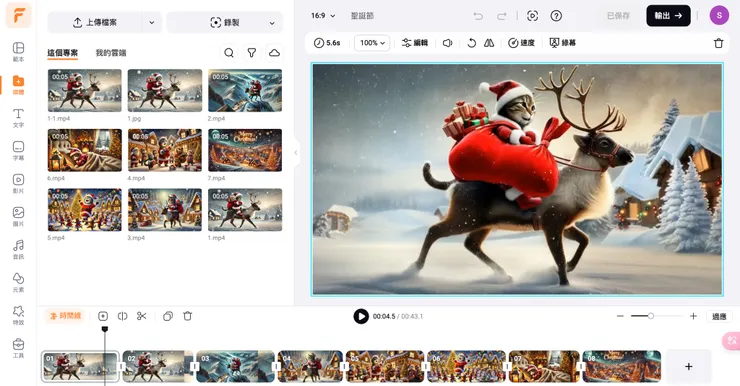Click the timeline trash delete icon
740x386 pixels.
point(187,316)
